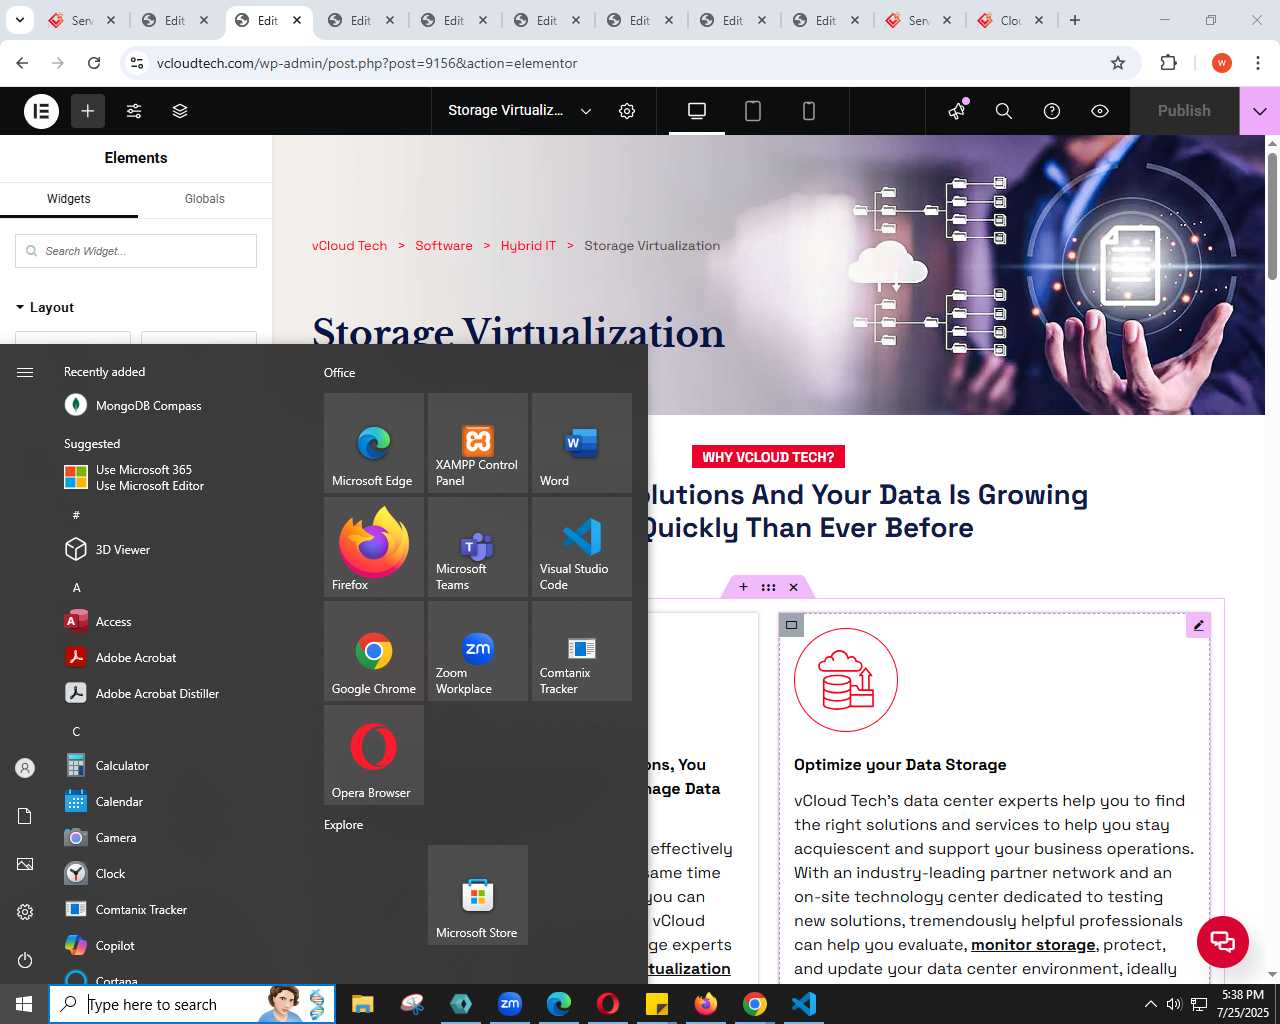Click the Add Element plus button
The height and width of the screenshot is (1024, 1280).
[88, 111]
